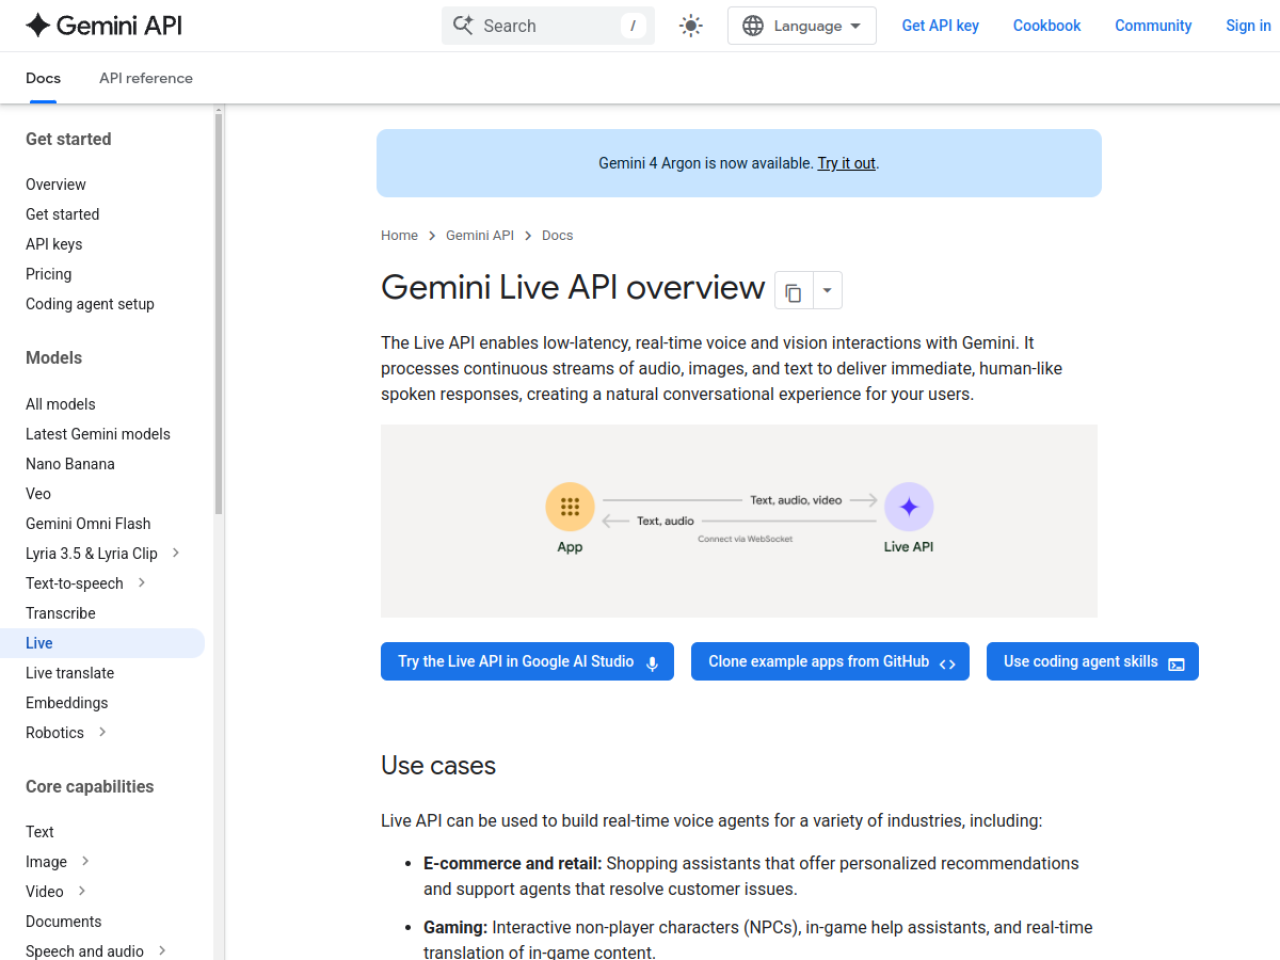Click Use coding agent skills button
1280x960 pixels.
point(1092,662)
